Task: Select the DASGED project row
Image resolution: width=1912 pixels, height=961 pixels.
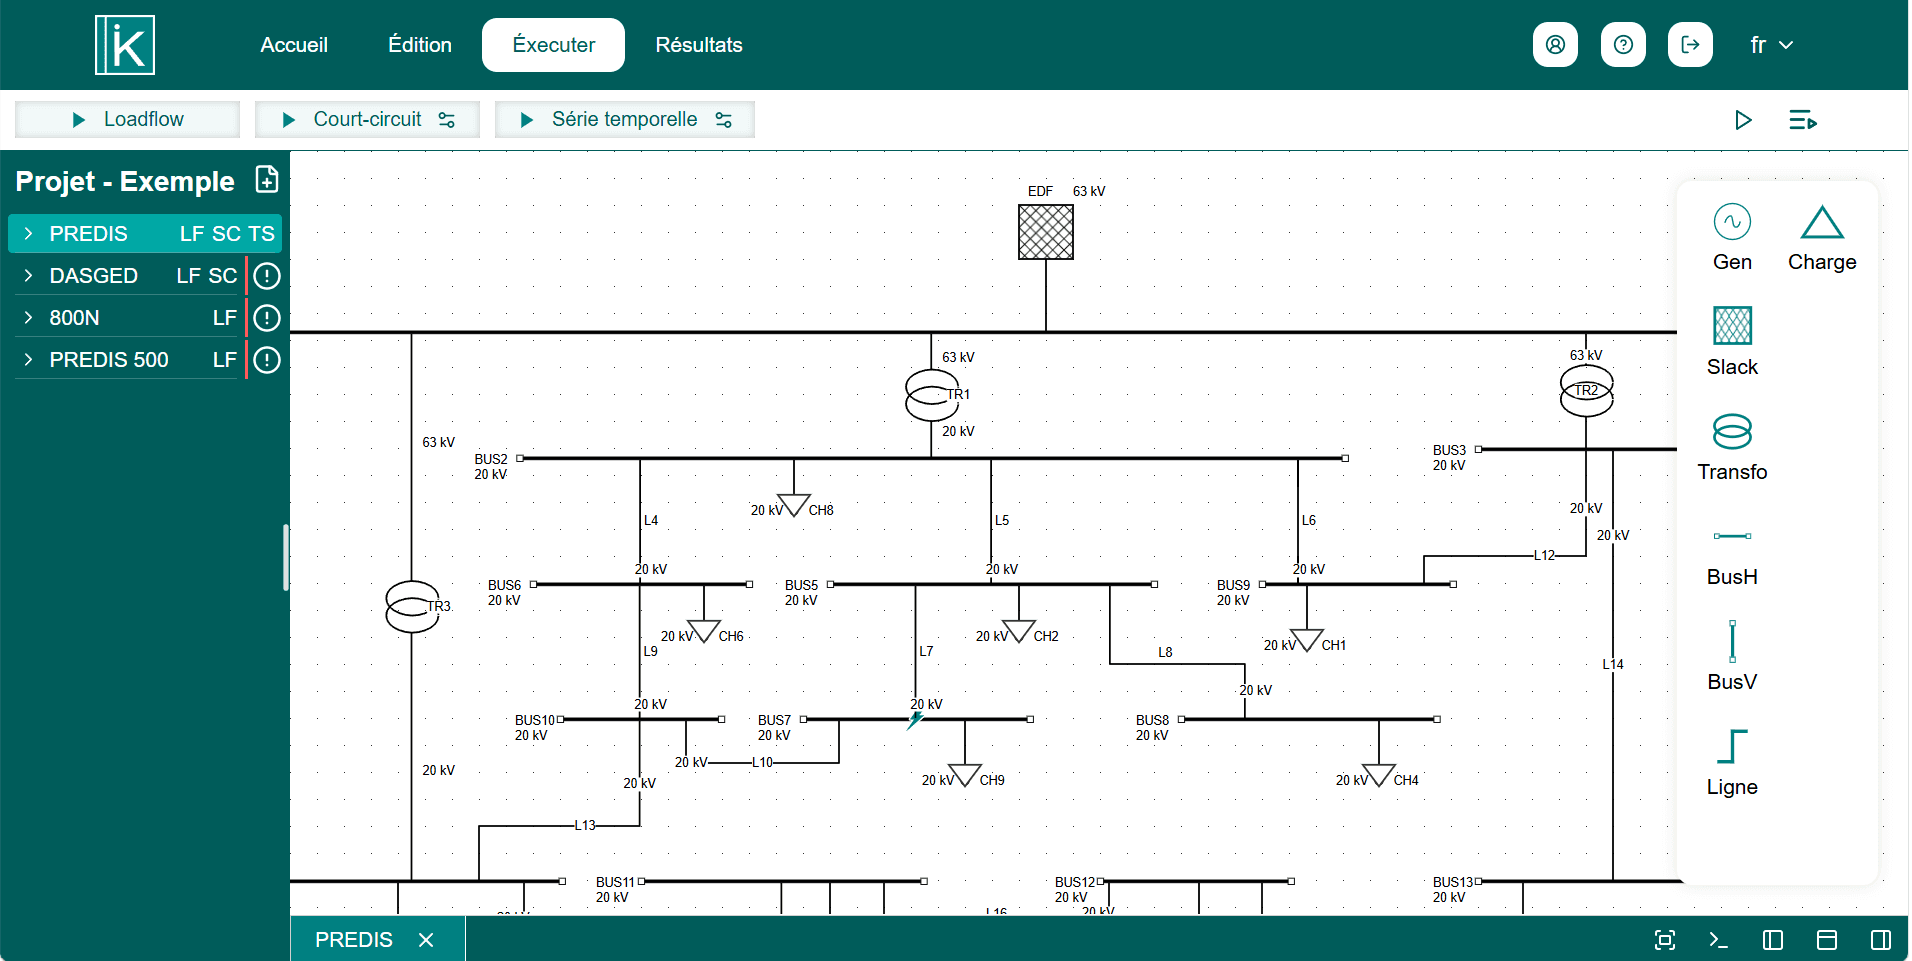Action: 128,276
